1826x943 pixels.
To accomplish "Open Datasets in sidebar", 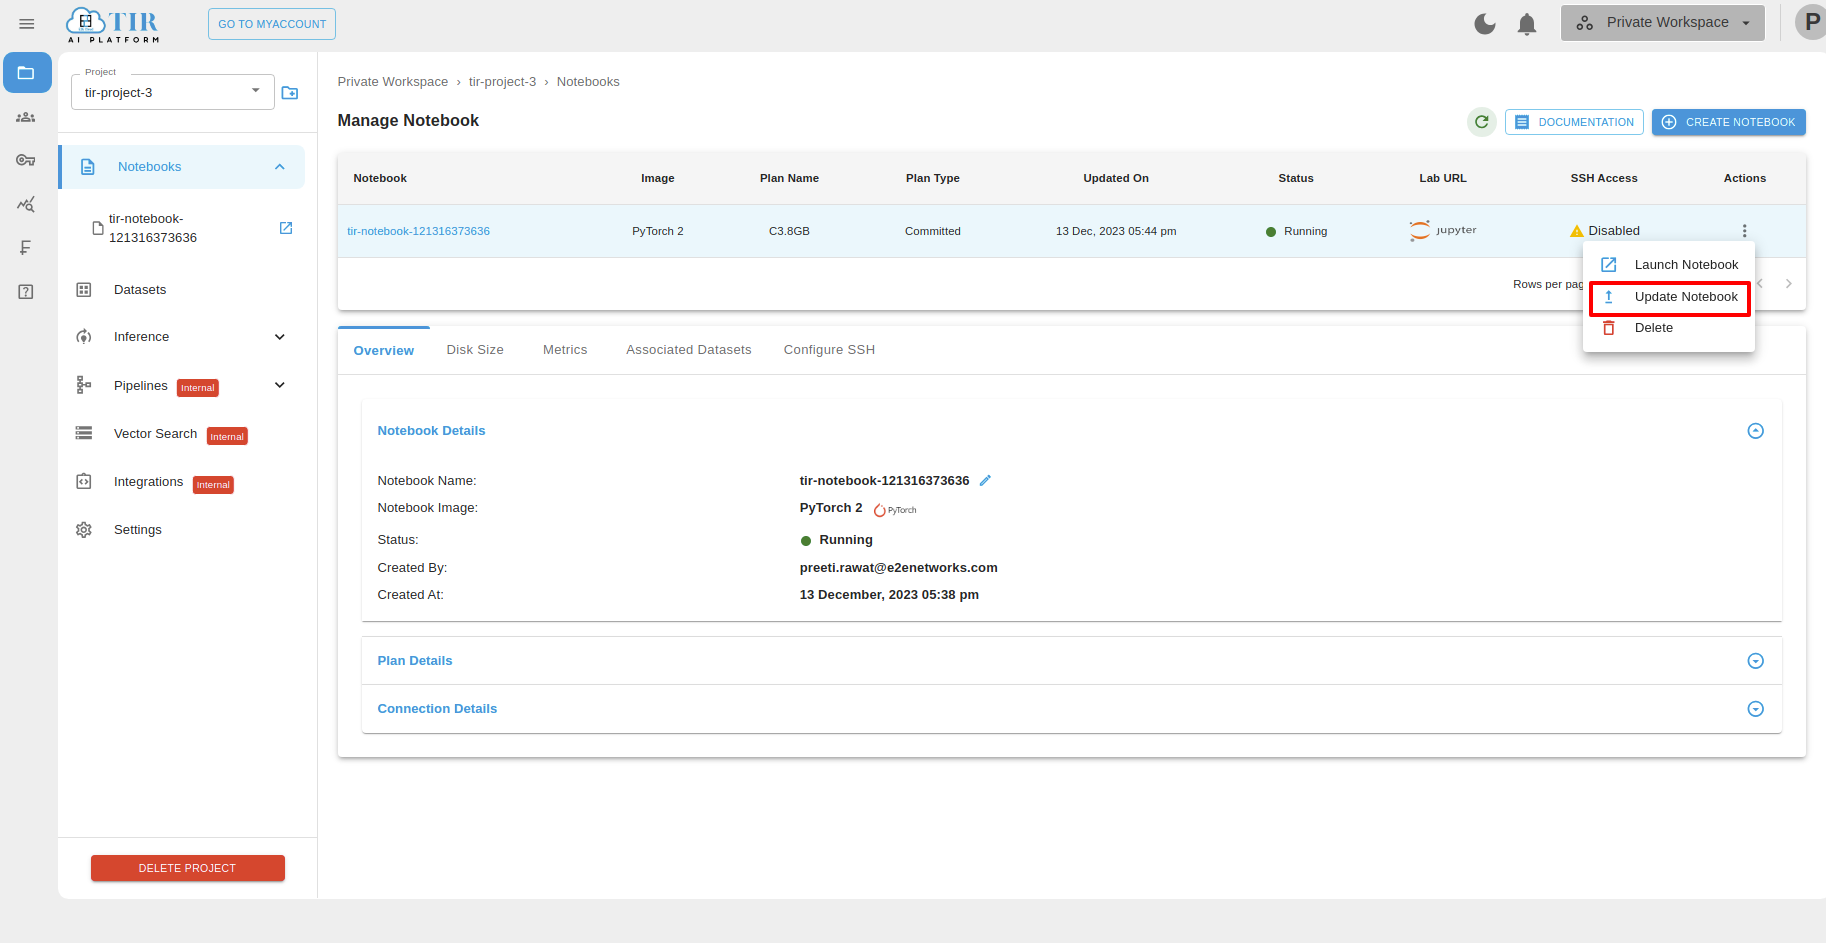I will (140, 290).
